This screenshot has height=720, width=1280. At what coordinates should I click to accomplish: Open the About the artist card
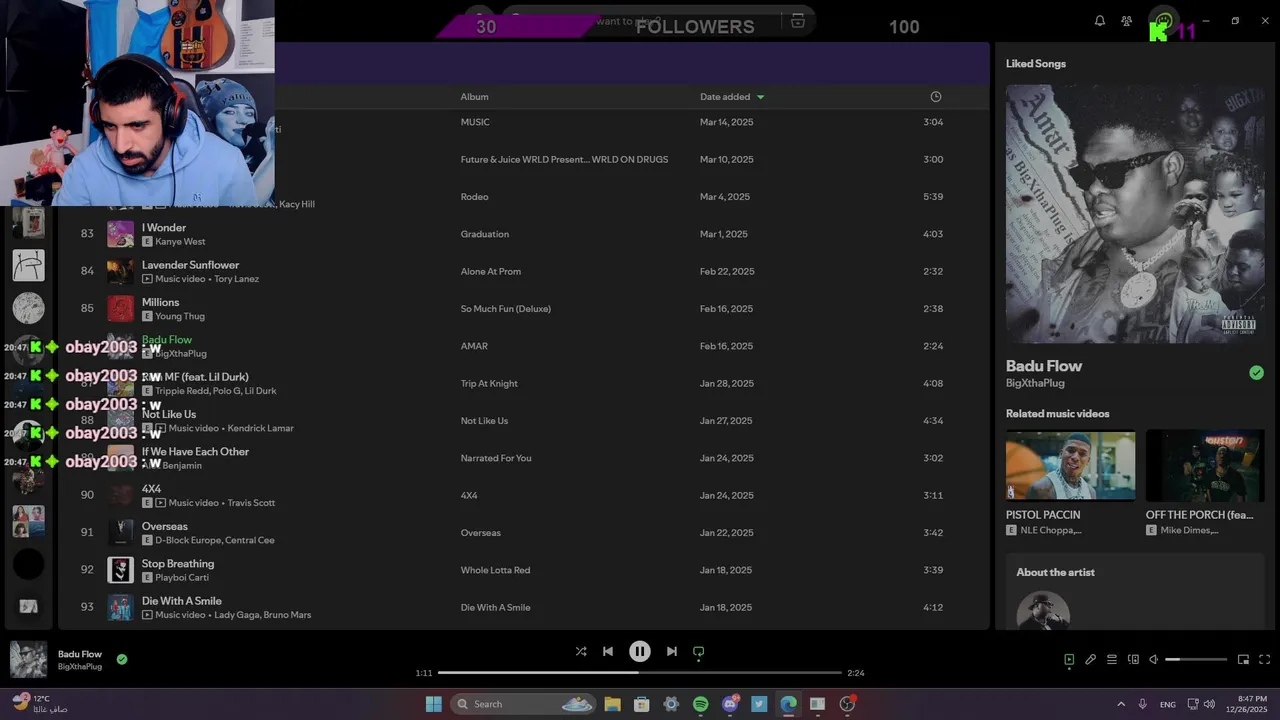pos(1135,592)
